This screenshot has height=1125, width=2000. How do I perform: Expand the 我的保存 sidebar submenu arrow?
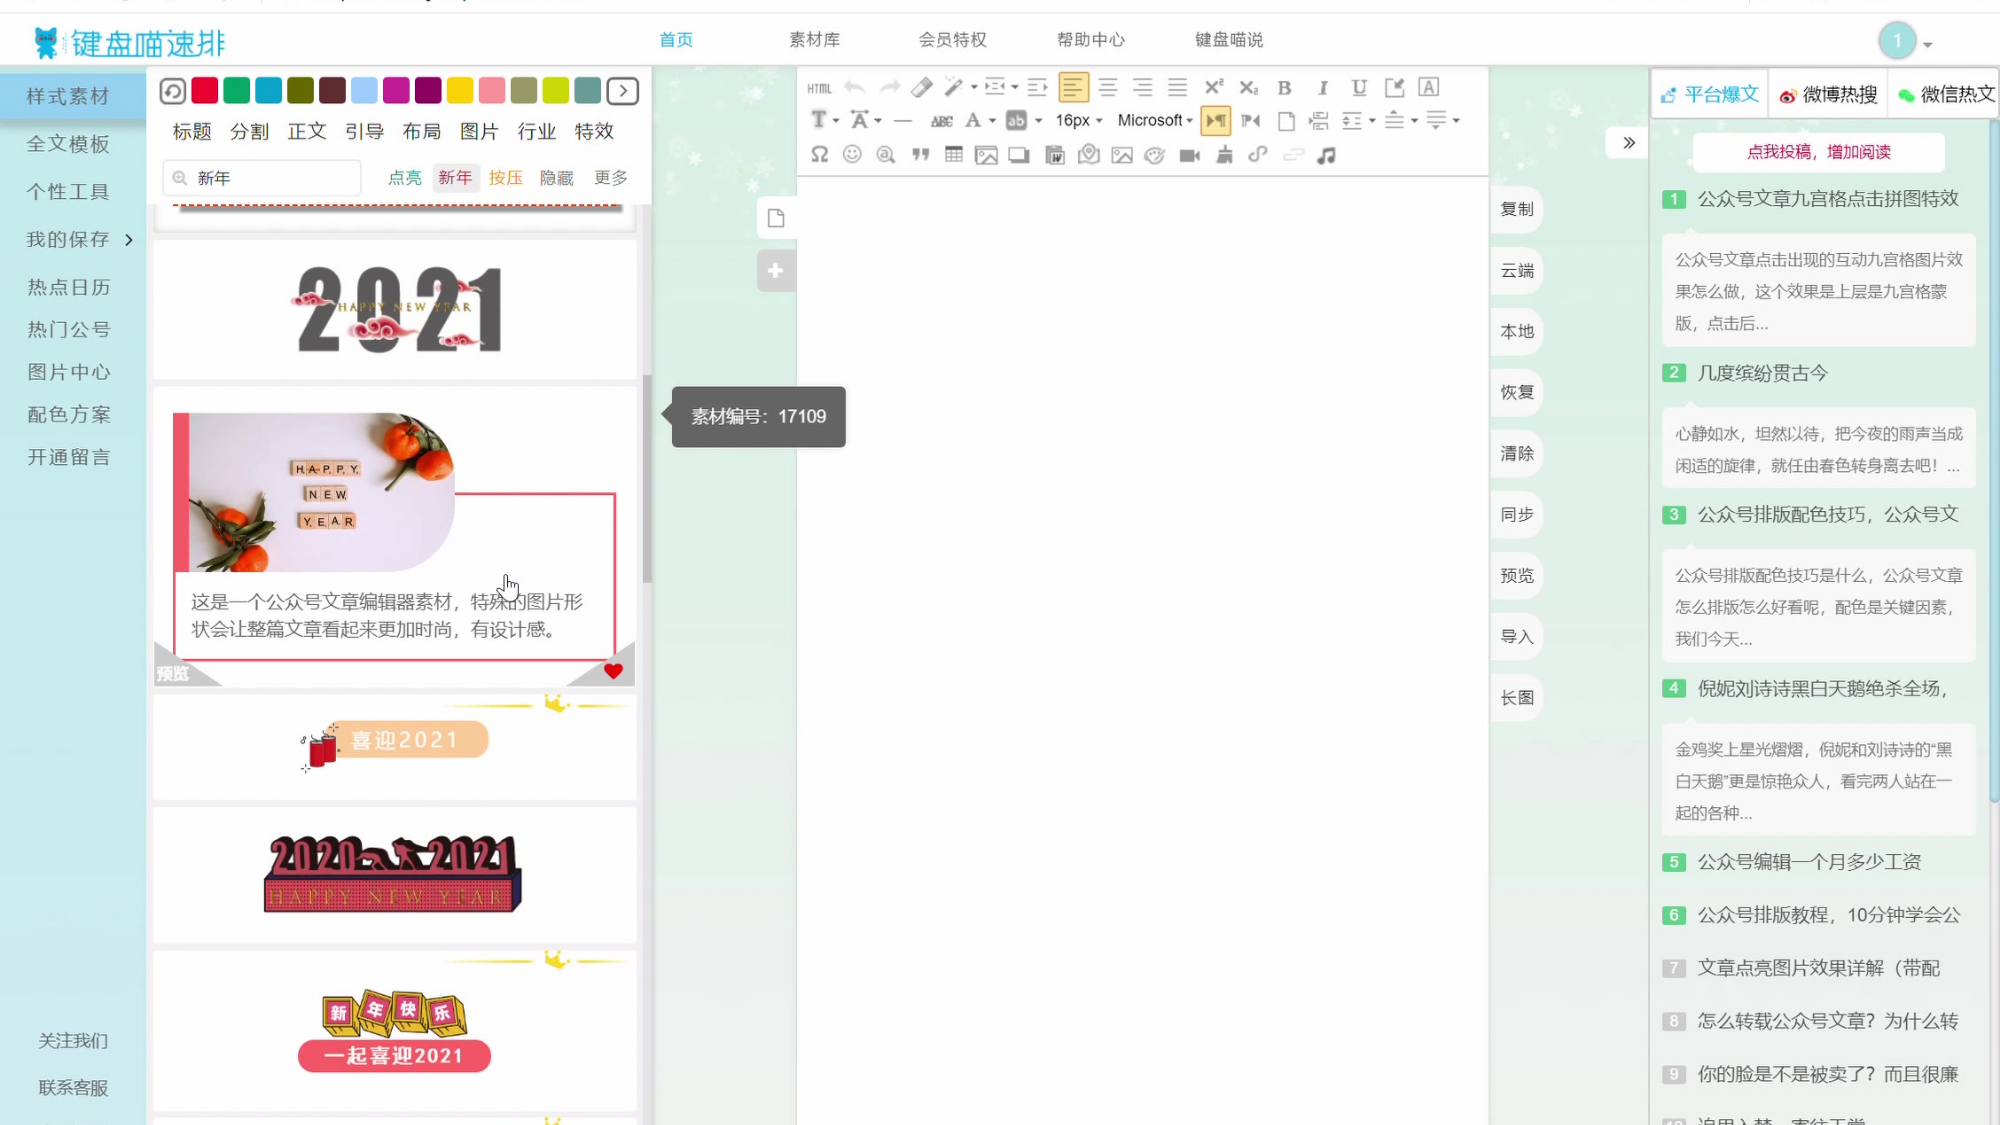(x=129, y=240)
